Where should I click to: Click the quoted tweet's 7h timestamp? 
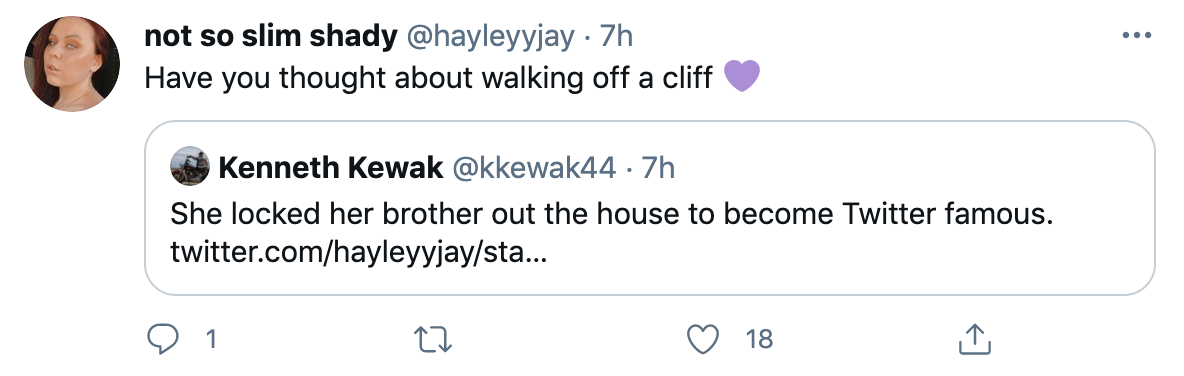(x=658, y=168)
